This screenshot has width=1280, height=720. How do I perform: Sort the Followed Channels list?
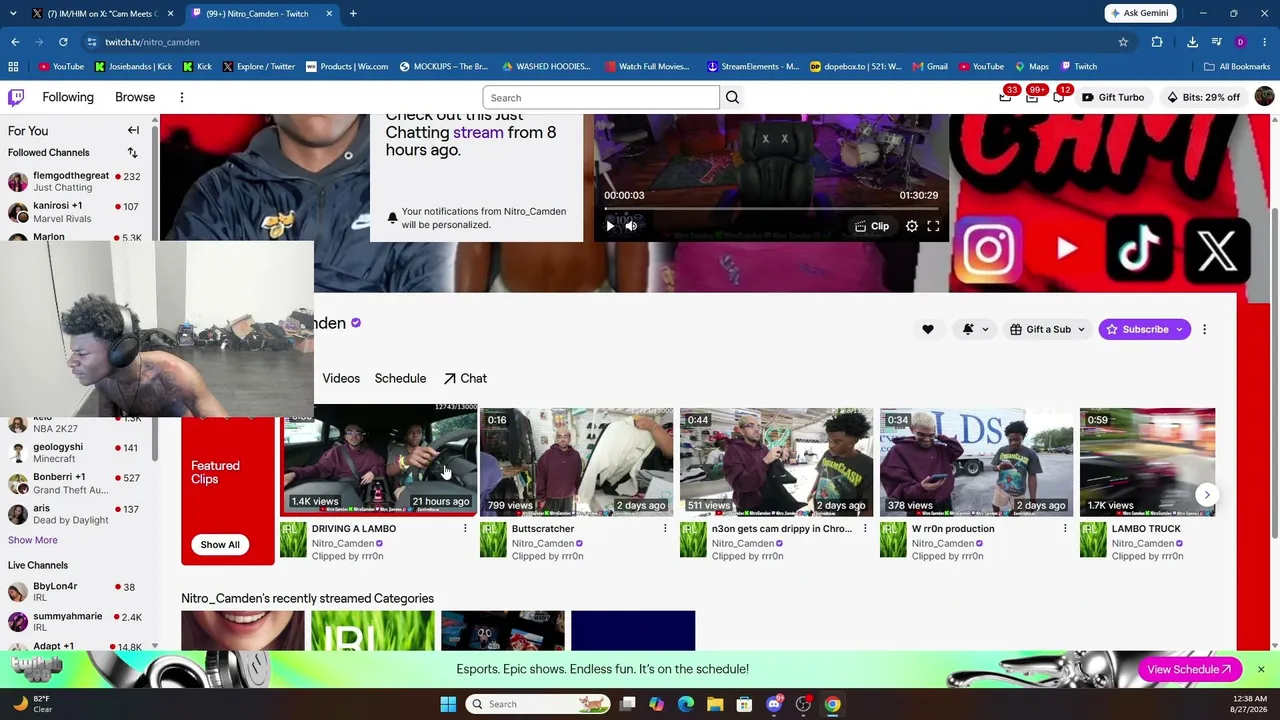(132, 153)
